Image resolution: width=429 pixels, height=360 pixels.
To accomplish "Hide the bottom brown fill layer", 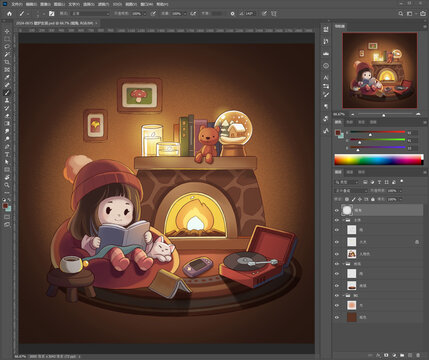I will pos(337,317).
